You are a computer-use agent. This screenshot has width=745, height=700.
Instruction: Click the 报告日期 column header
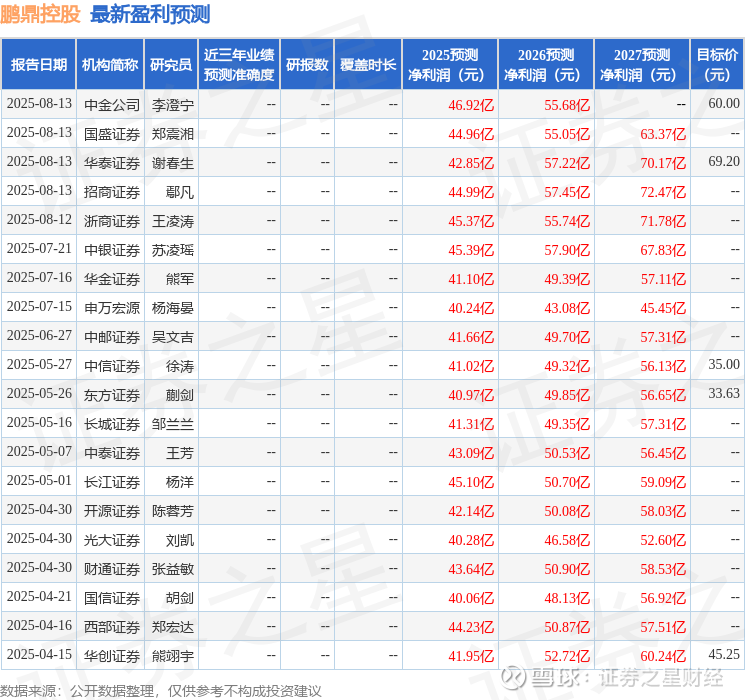click(x=38, y=65)
